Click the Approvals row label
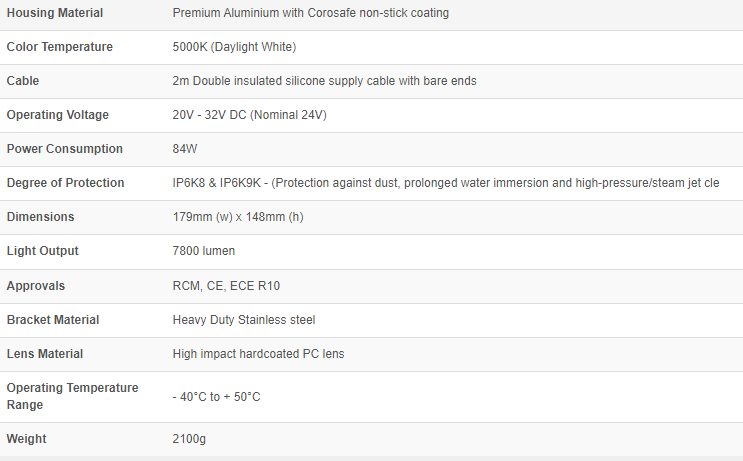Image resolution: width=743 pixels, height=461 pixels. [x=35, y=286]
